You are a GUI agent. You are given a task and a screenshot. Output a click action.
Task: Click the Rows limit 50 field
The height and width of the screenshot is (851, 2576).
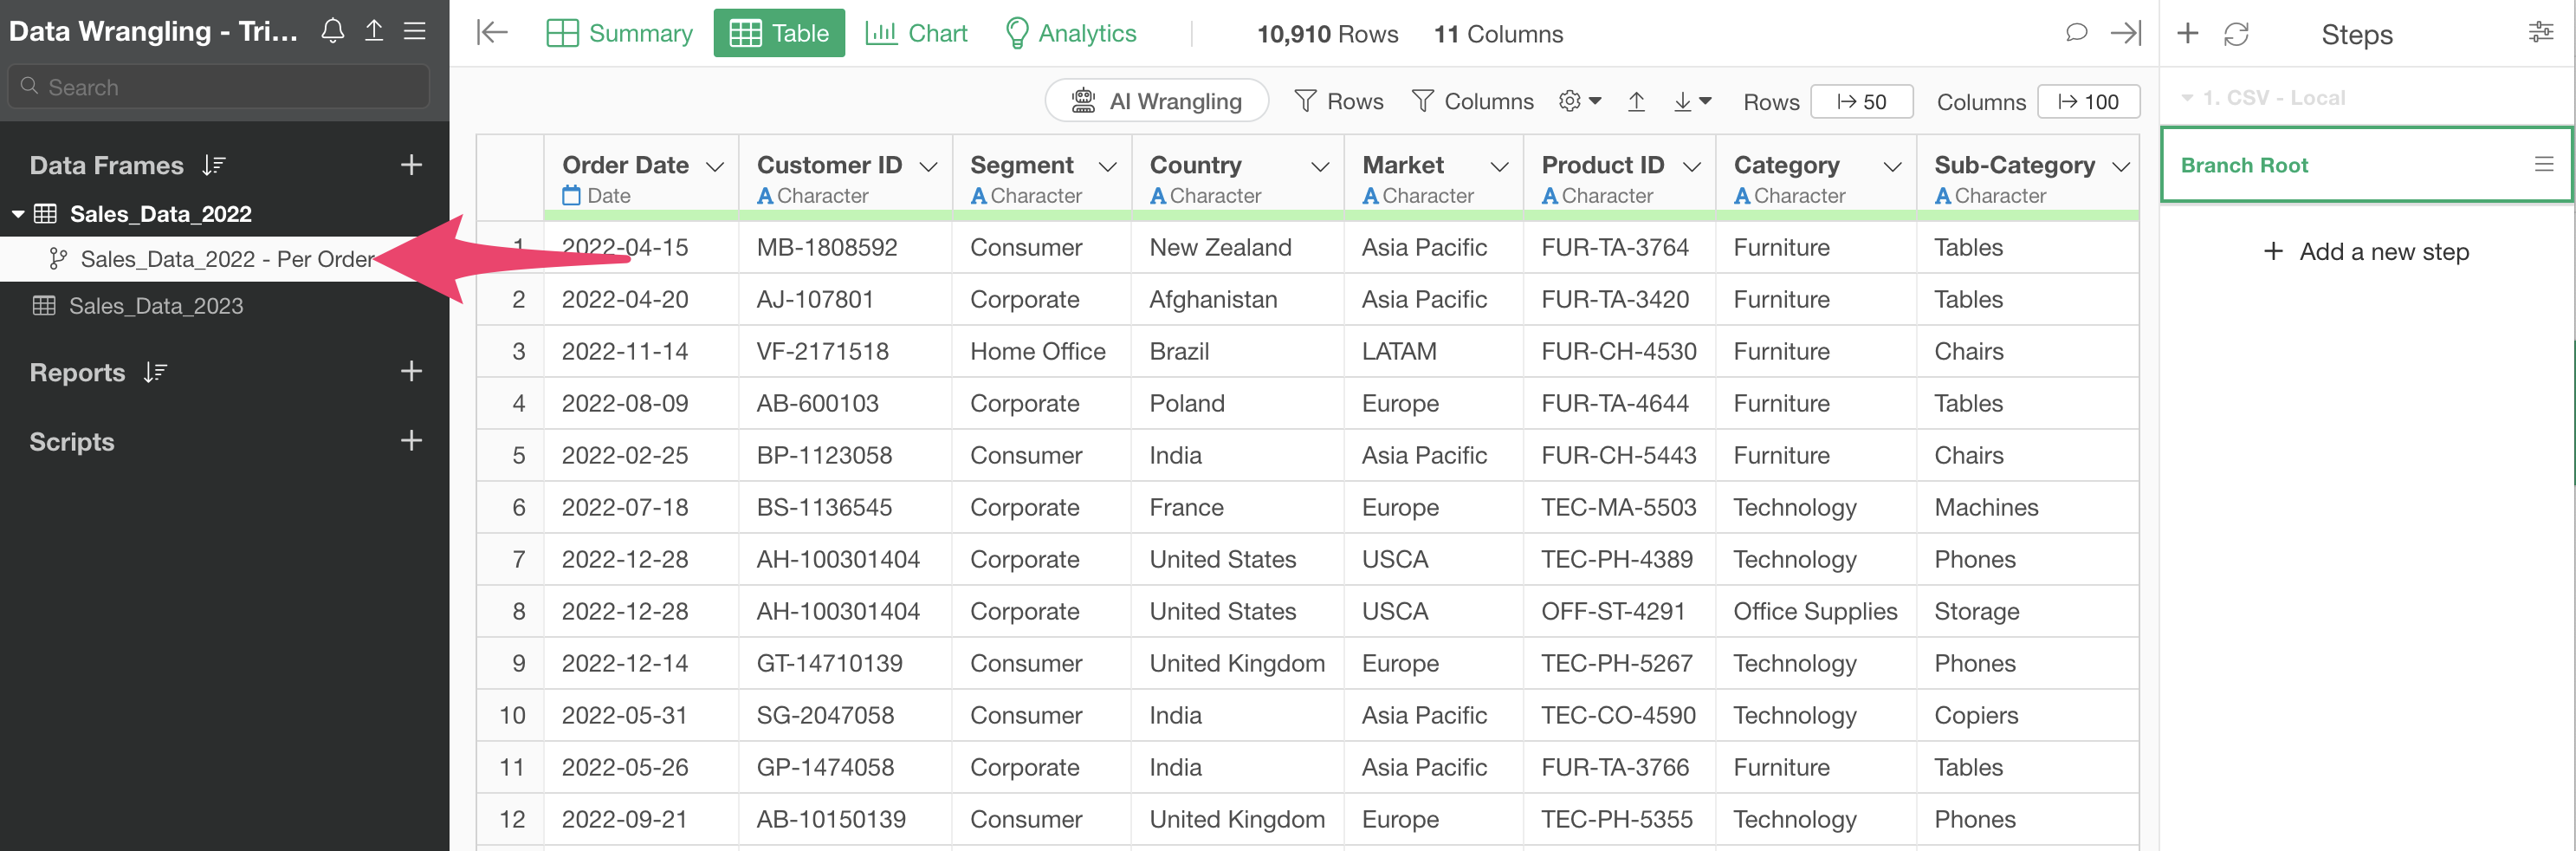(x=1862, y=101)
